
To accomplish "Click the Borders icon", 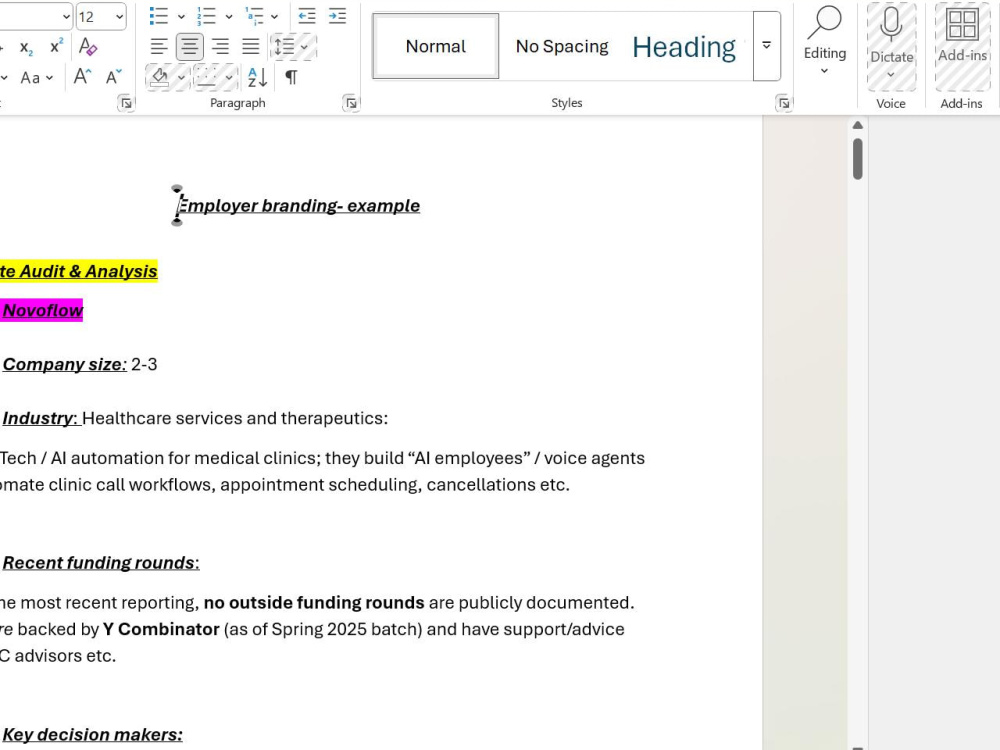I will (206, 77).
